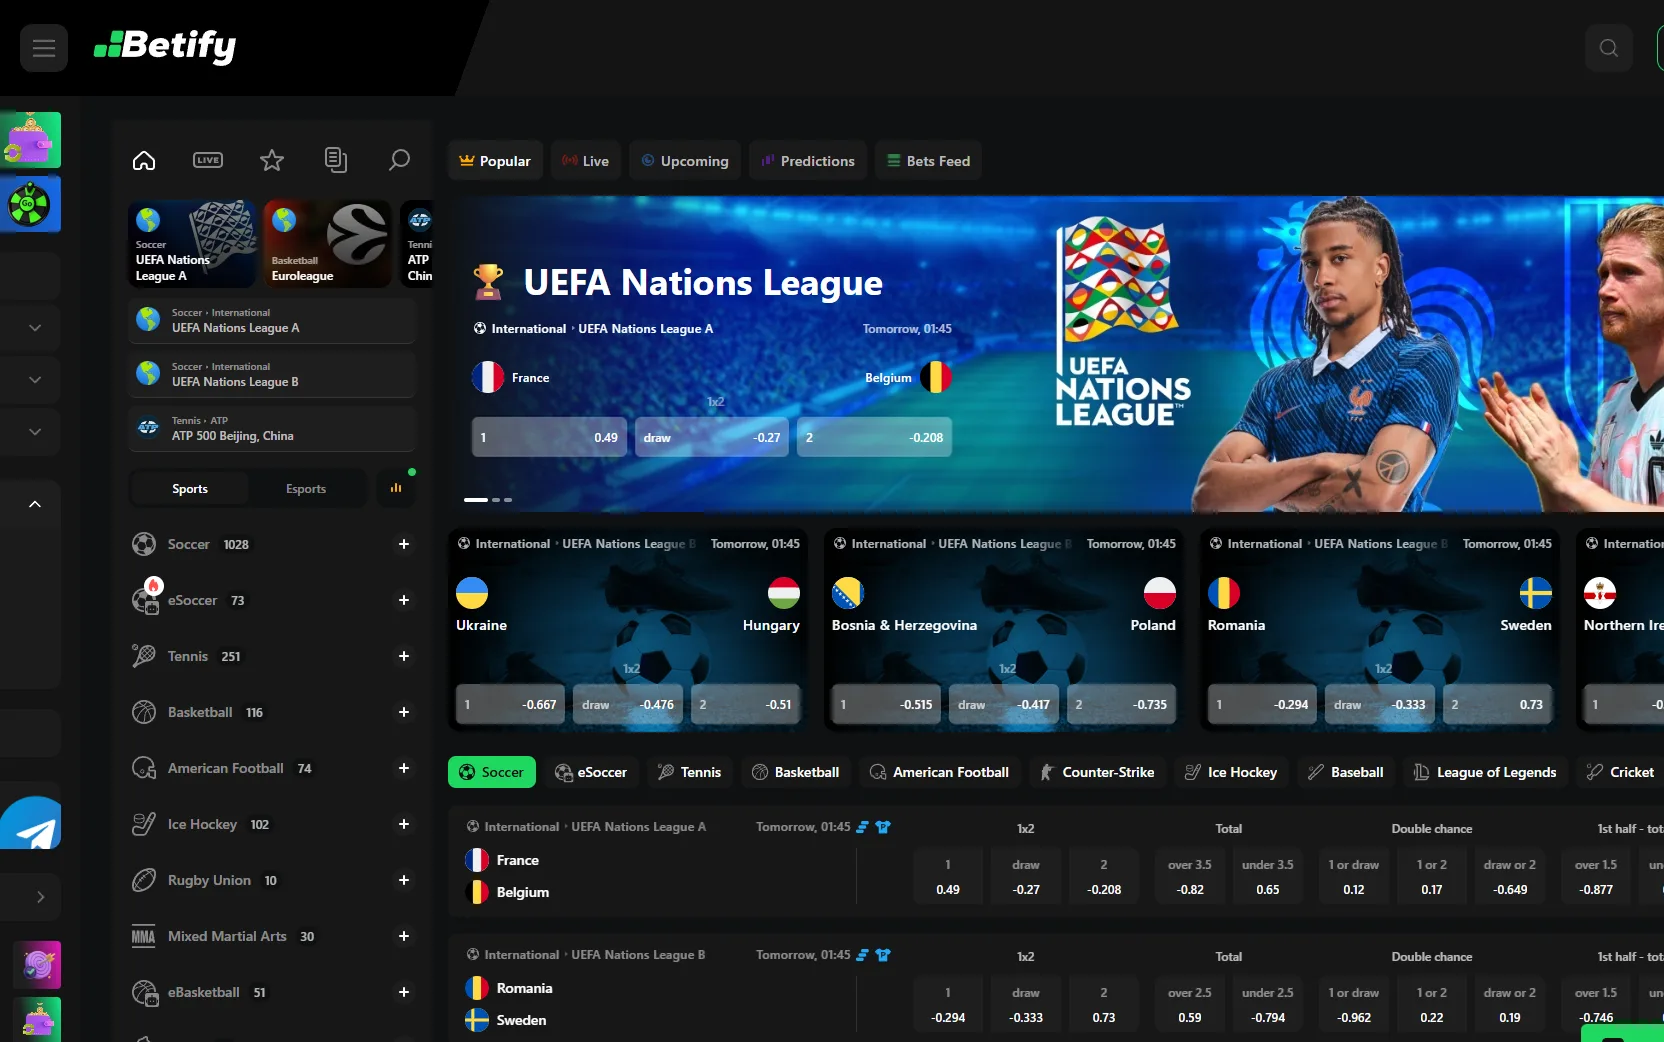Open jersey lineup icon for France-Belgium
The height and width of the screenshot is (1042, 1664).
click(883, 827)
